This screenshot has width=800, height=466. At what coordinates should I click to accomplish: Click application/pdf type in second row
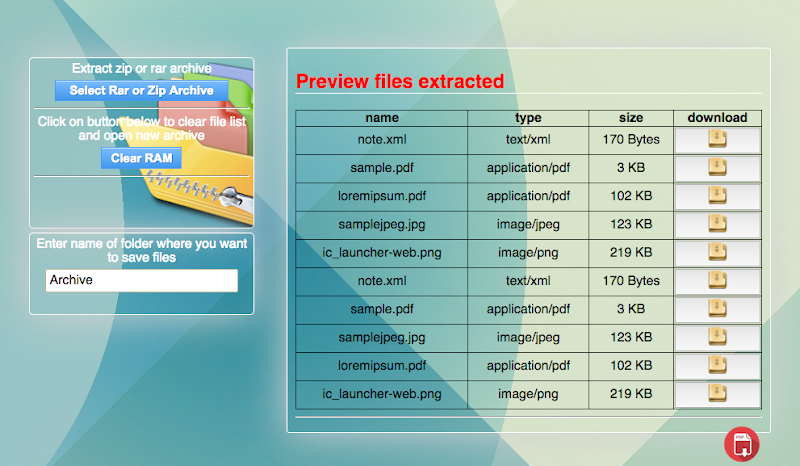(528, 168)
